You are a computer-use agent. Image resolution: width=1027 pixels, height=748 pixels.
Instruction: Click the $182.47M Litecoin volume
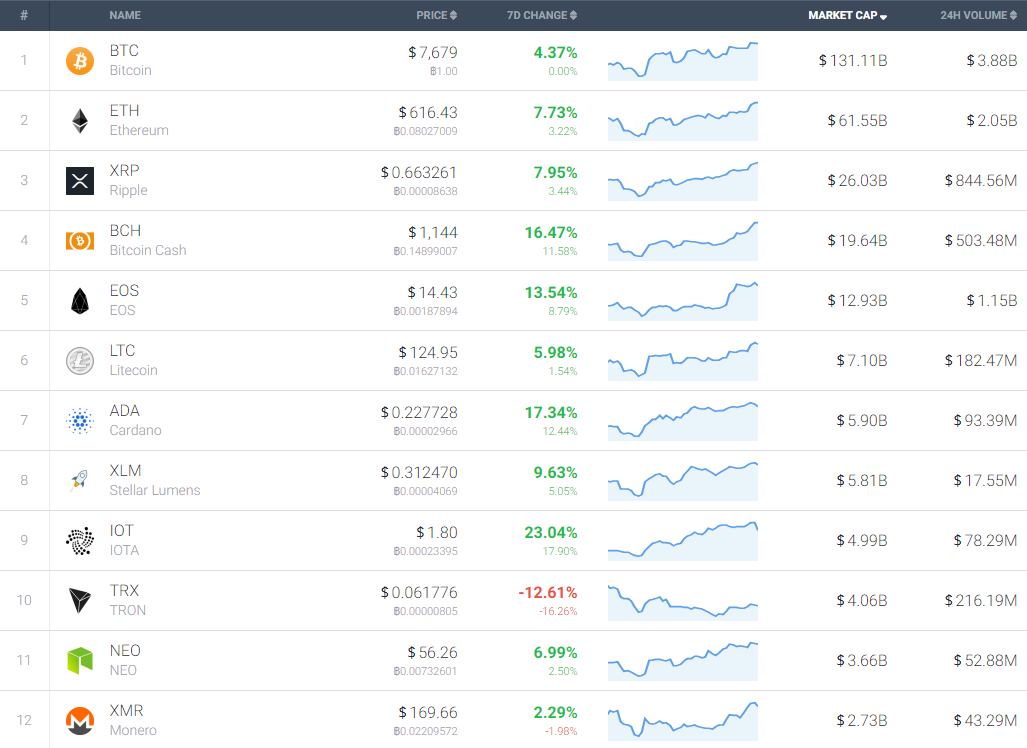(x=980, y=361)
